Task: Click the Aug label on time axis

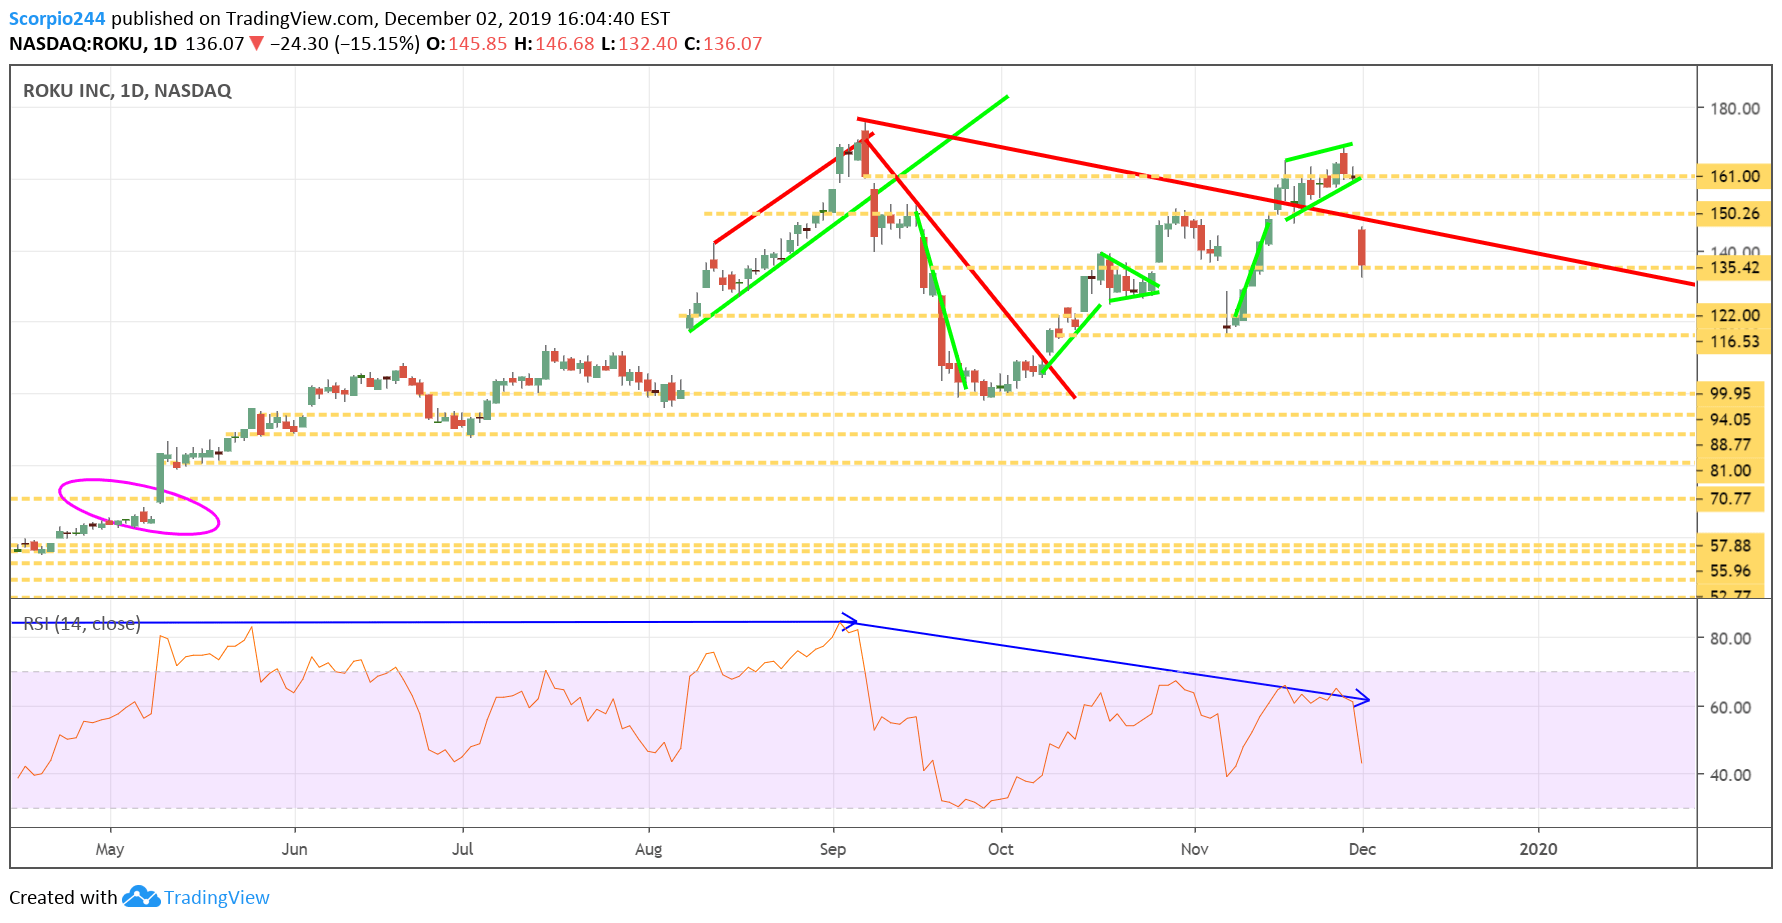Action: 648,849
